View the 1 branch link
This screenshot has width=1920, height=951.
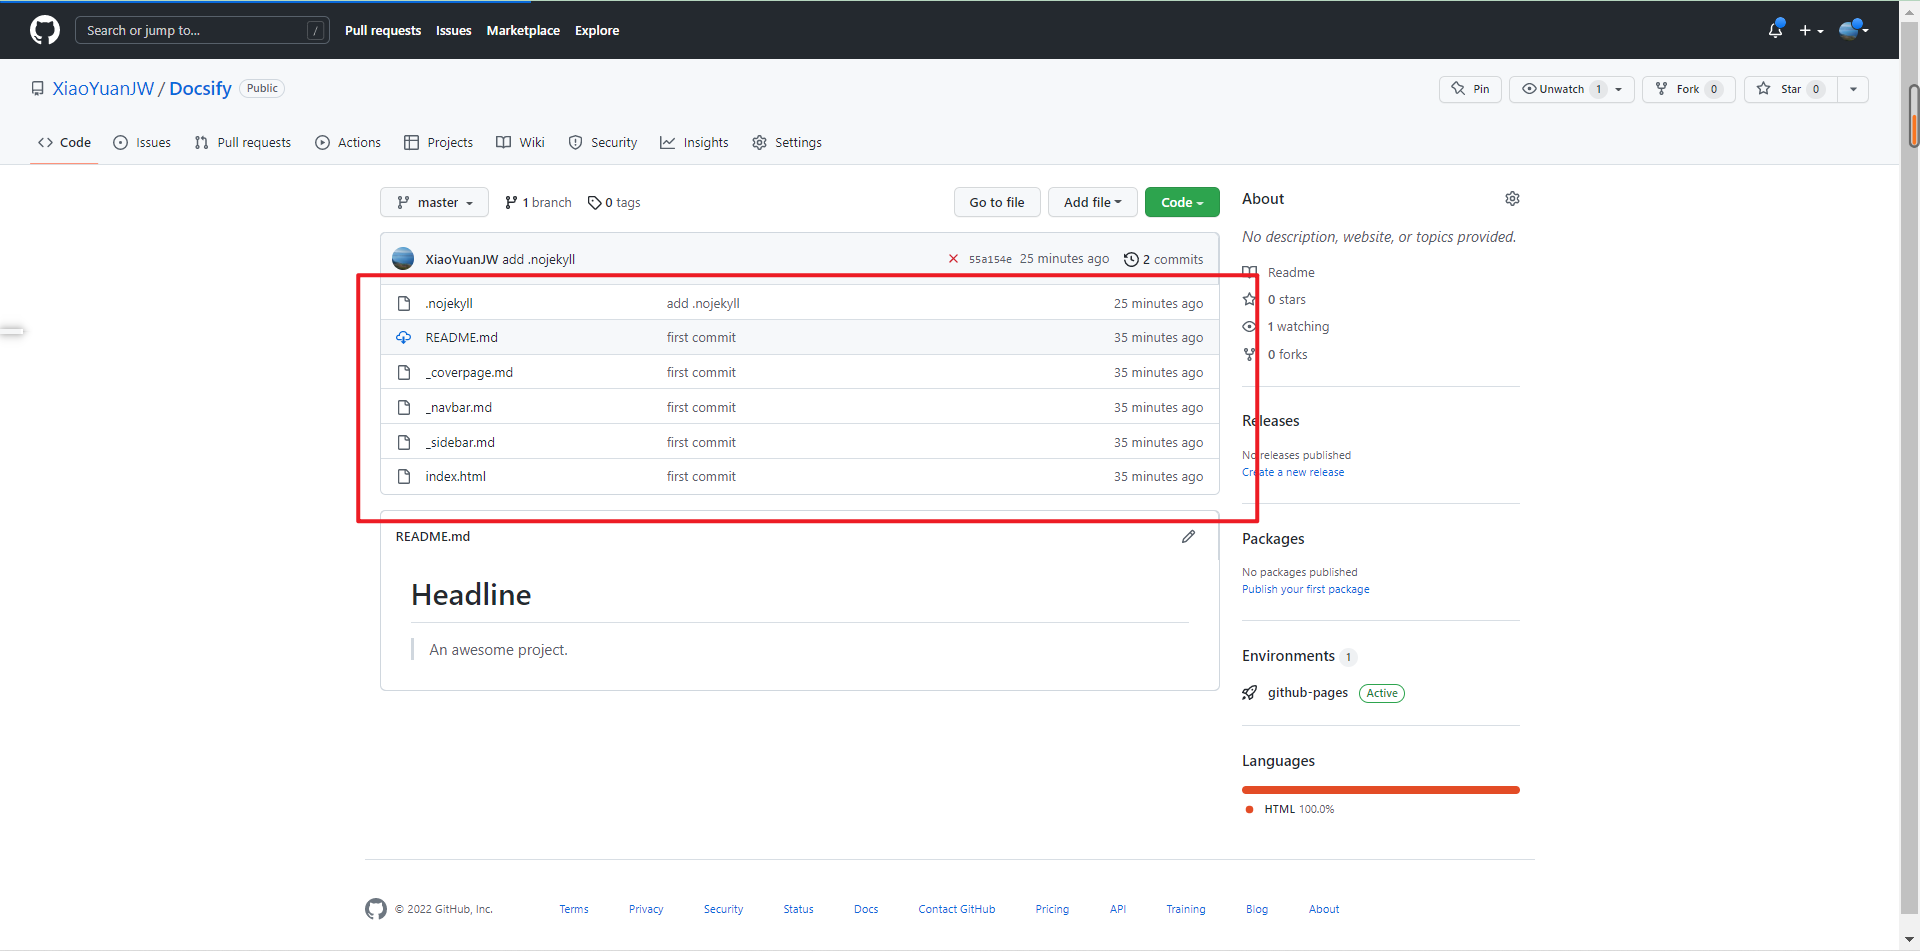tap(538, 202)
